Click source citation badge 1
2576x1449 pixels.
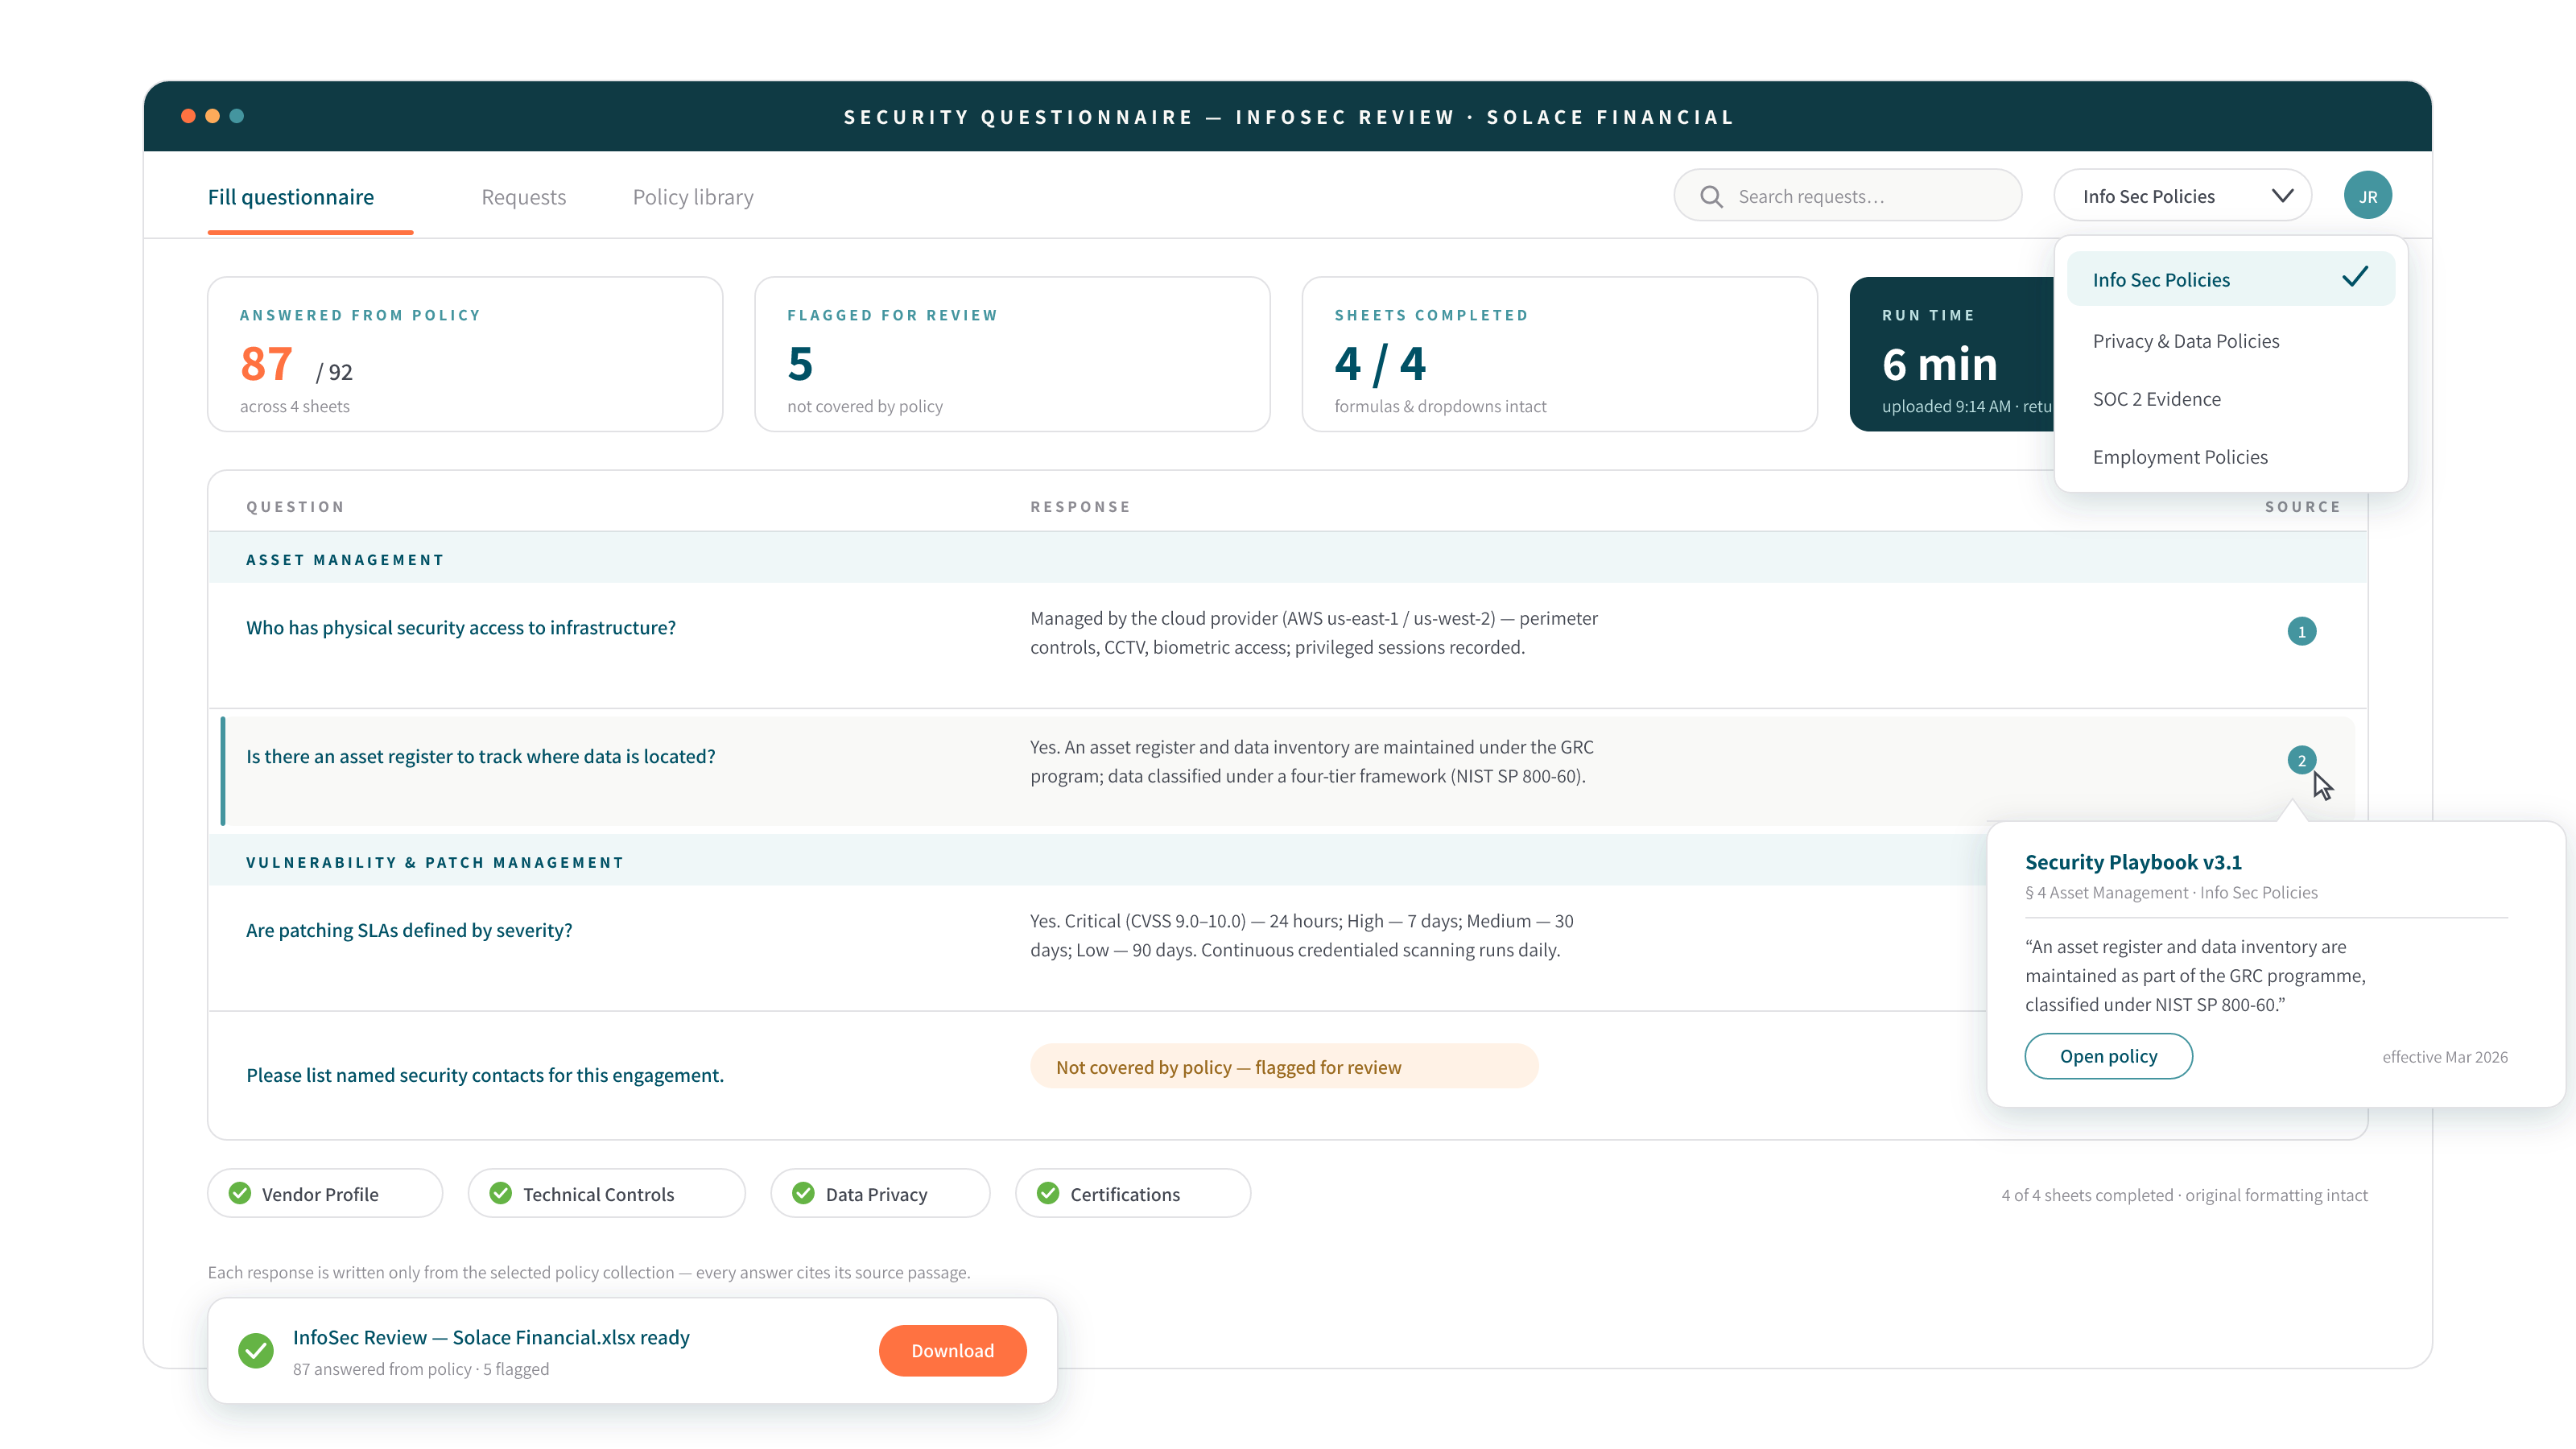point(2301,632)
